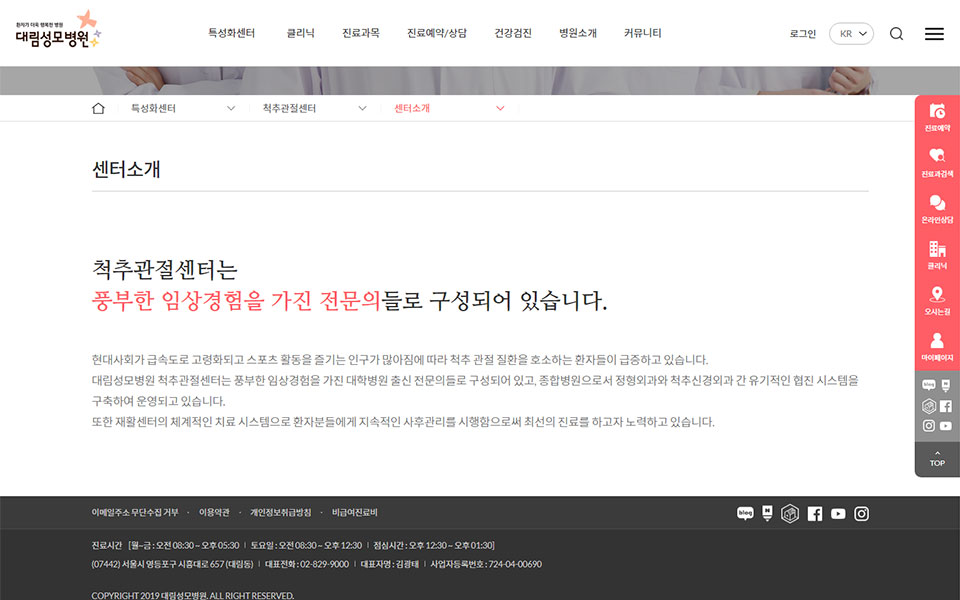Viewport: 960px width, 600px height.
Task: Click the 로그인 link
Action: tap(802, 33)
